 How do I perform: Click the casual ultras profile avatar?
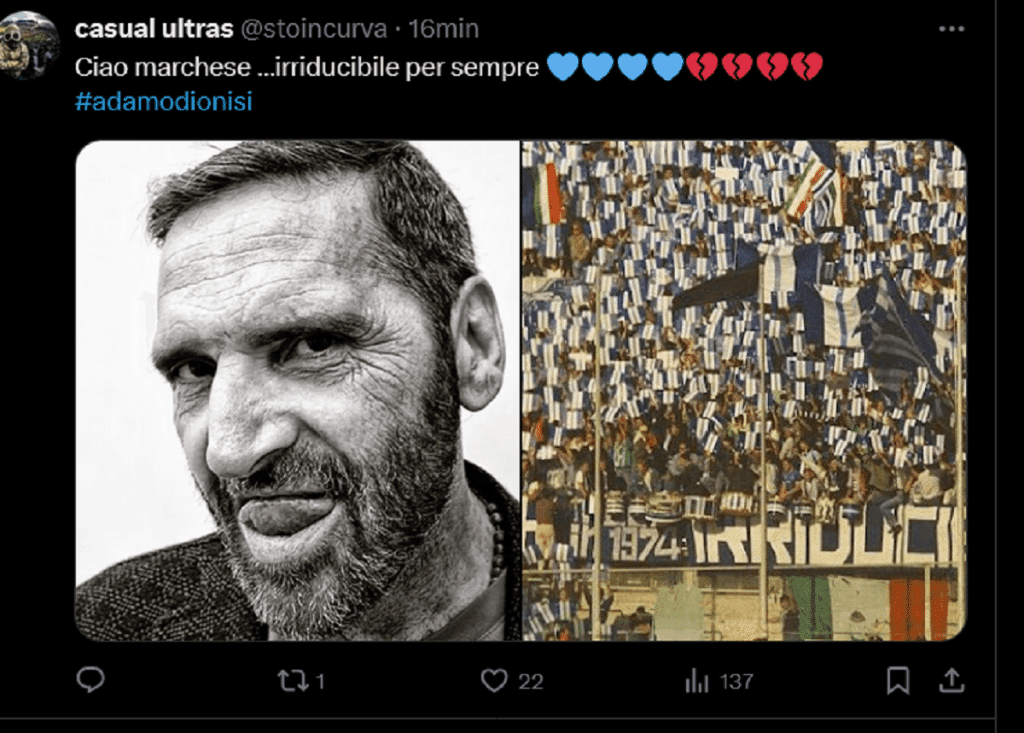(29, 45)
